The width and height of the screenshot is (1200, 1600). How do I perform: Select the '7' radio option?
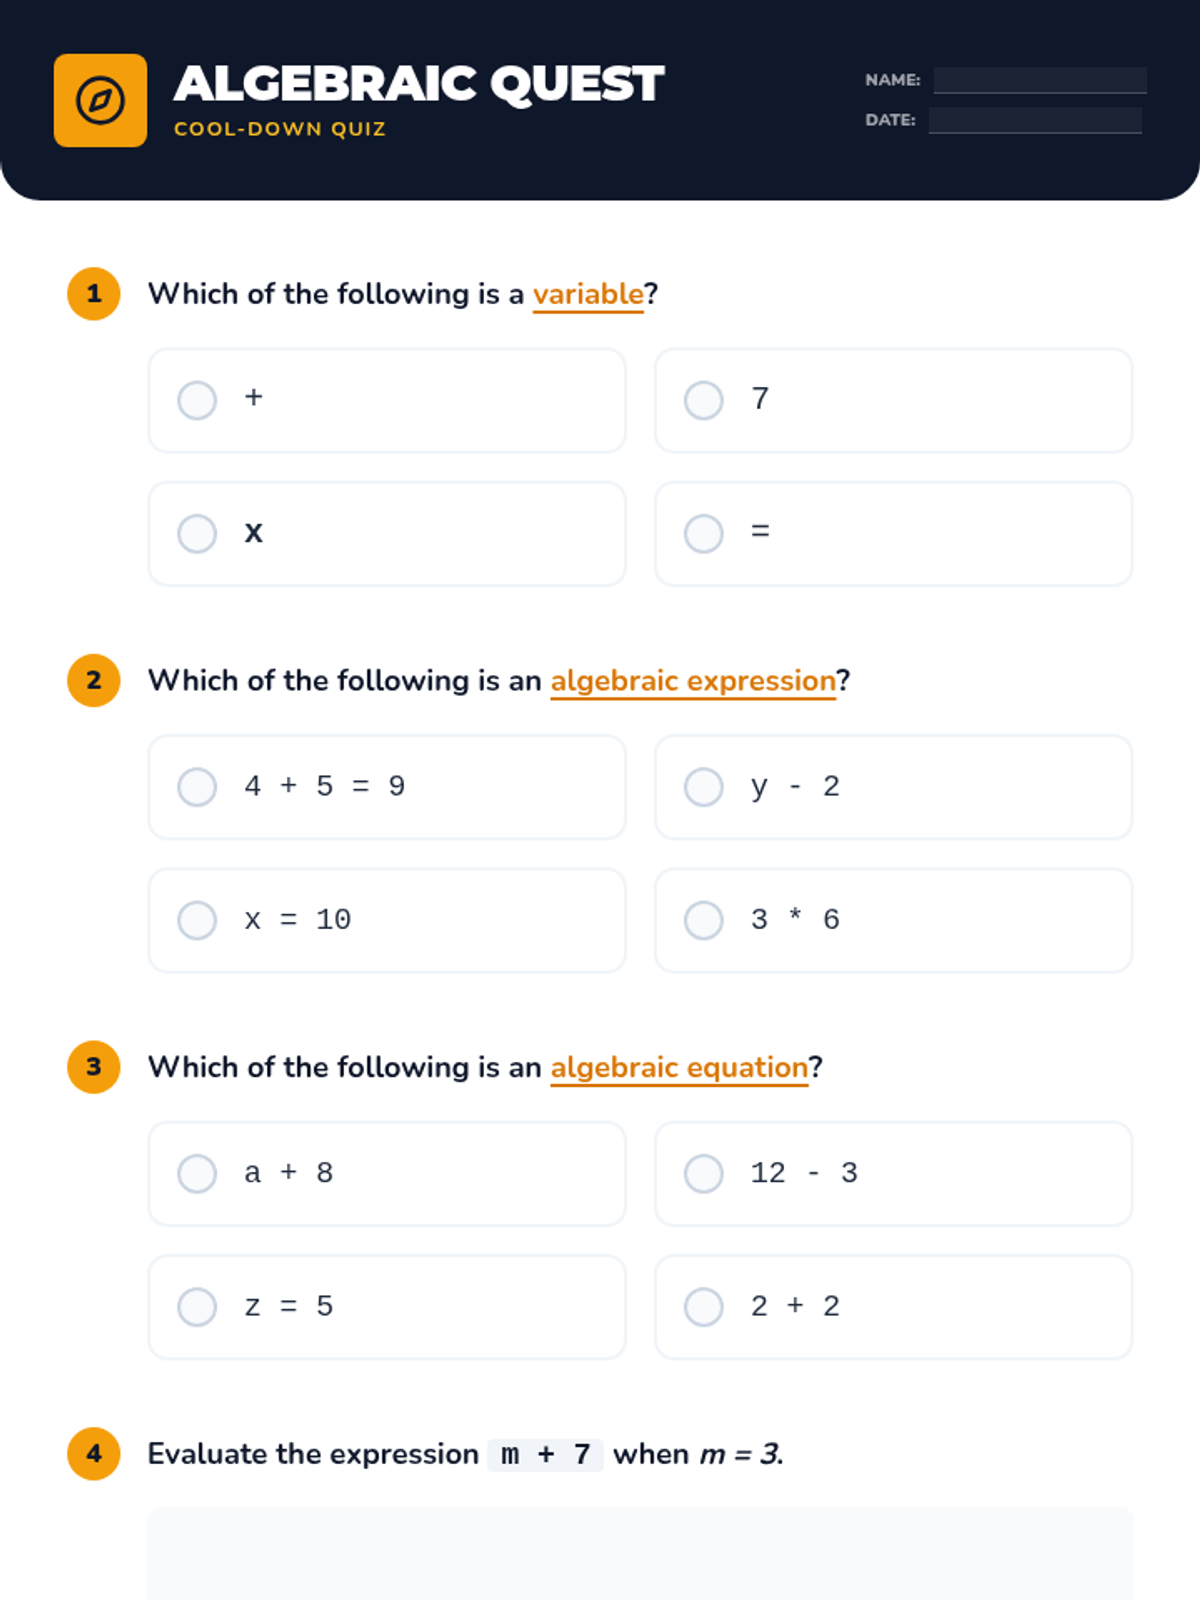(704, 400)
